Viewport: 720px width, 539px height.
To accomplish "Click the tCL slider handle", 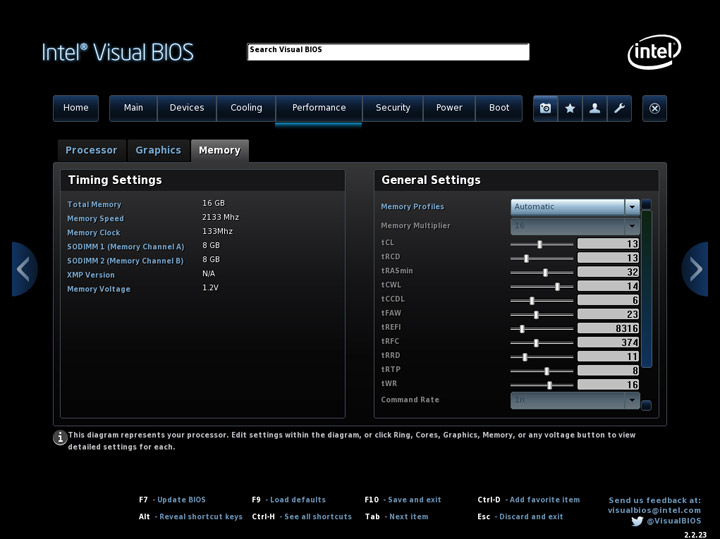I will [x=540, y=244].
